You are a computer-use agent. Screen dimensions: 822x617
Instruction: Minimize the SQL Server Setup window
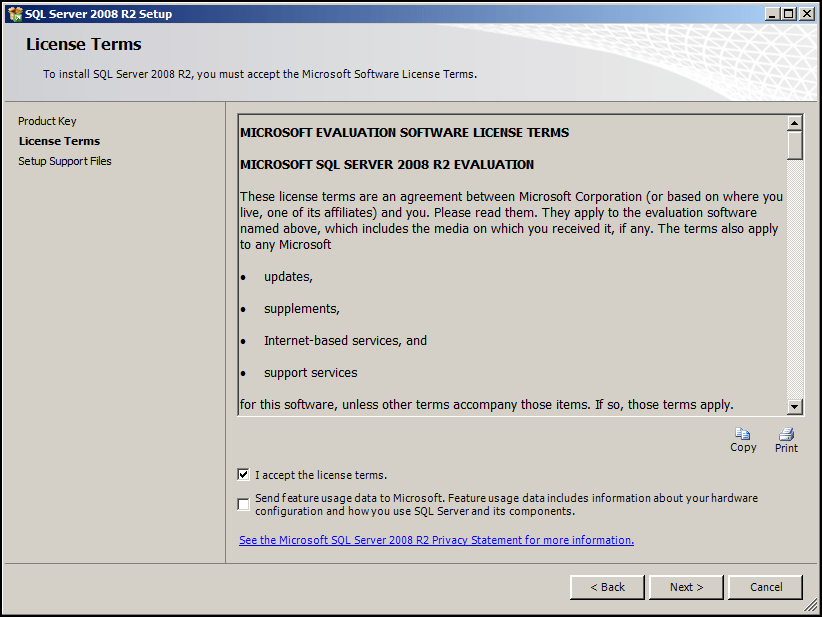(773, 13)
